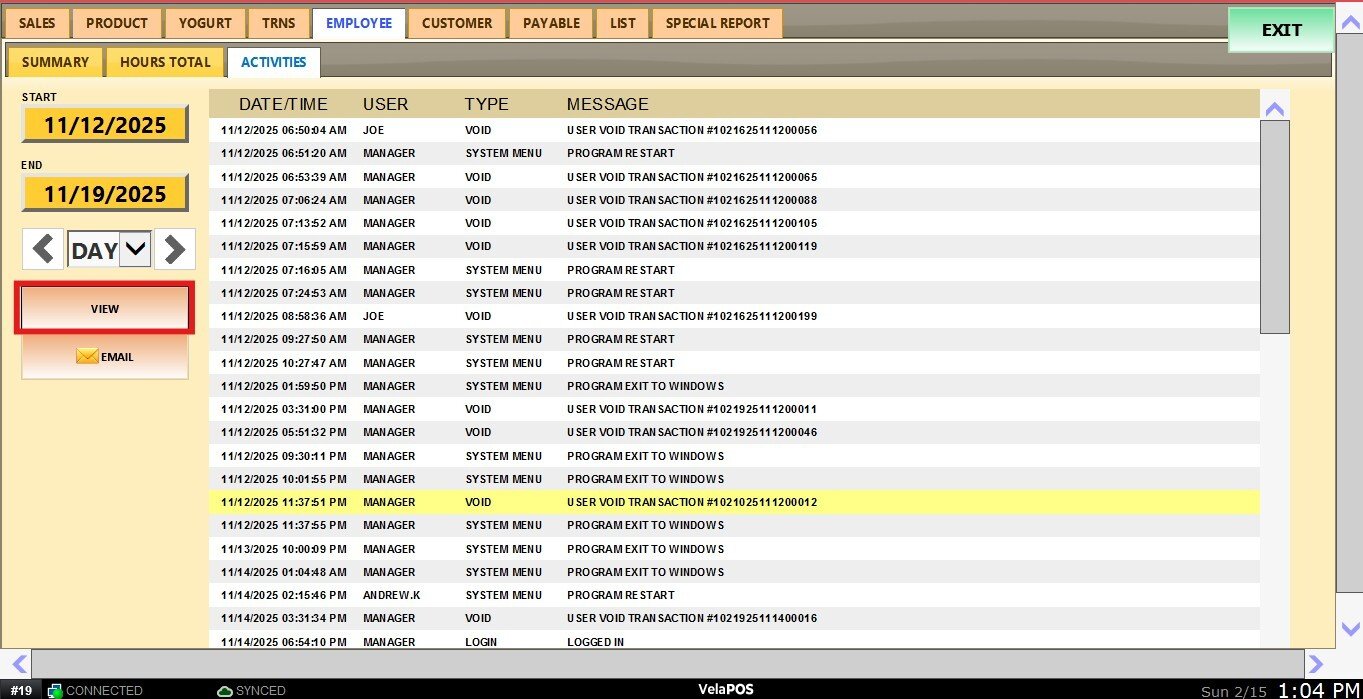
Task: Click the previous day left arrow
Action: point(42,250)
